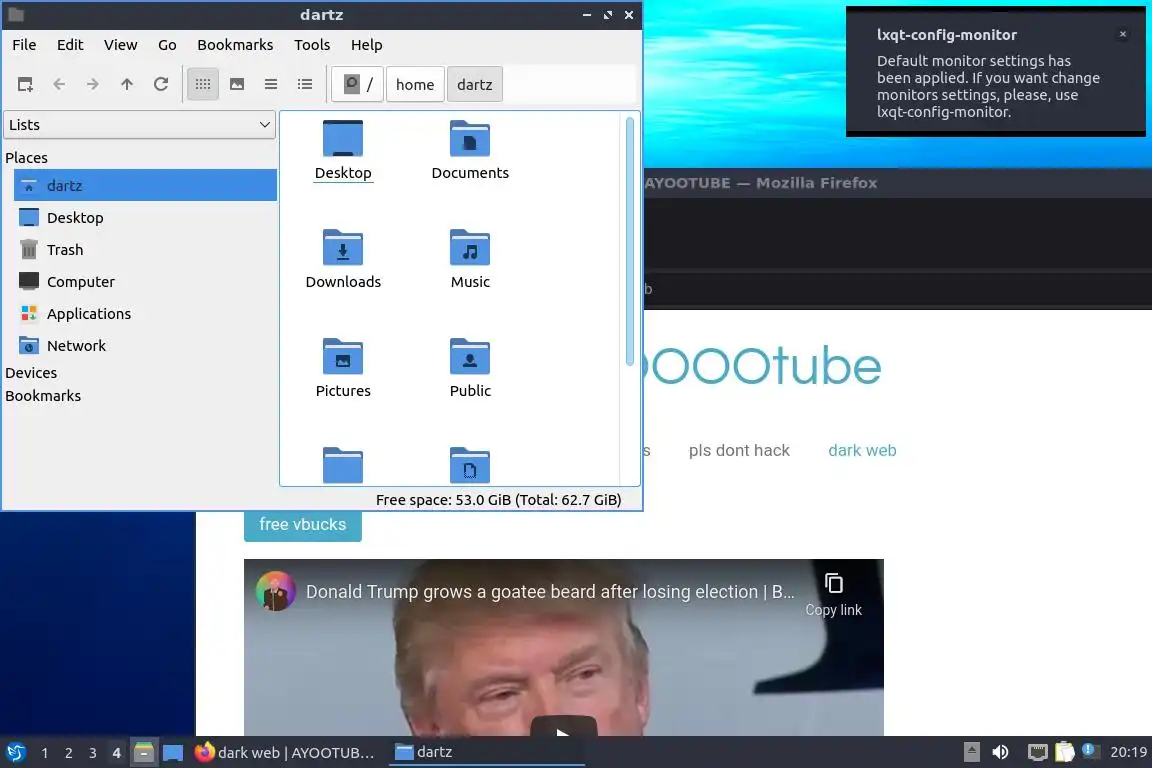The height and width of the screenshot is (768, 1152).
Task: Go forward with the right arrow toolbar icon
Action: click(93, 85)
